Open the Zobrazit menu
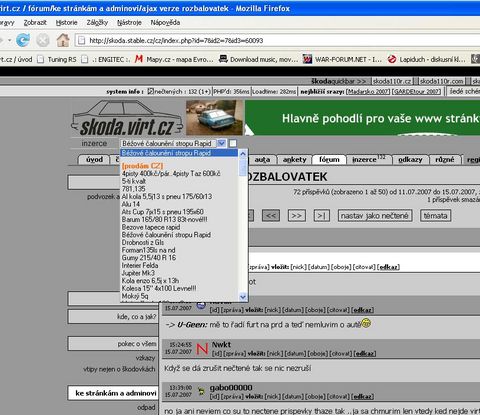The image size is (480, 415). (35, 22)
